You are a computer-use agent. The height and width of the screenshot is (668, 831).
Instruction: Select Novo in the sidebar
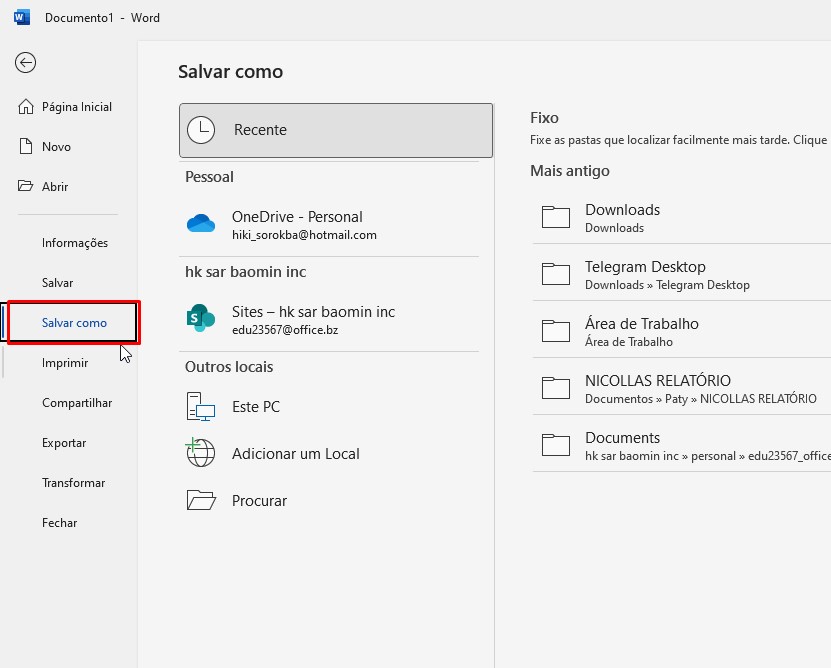point(69,146)
